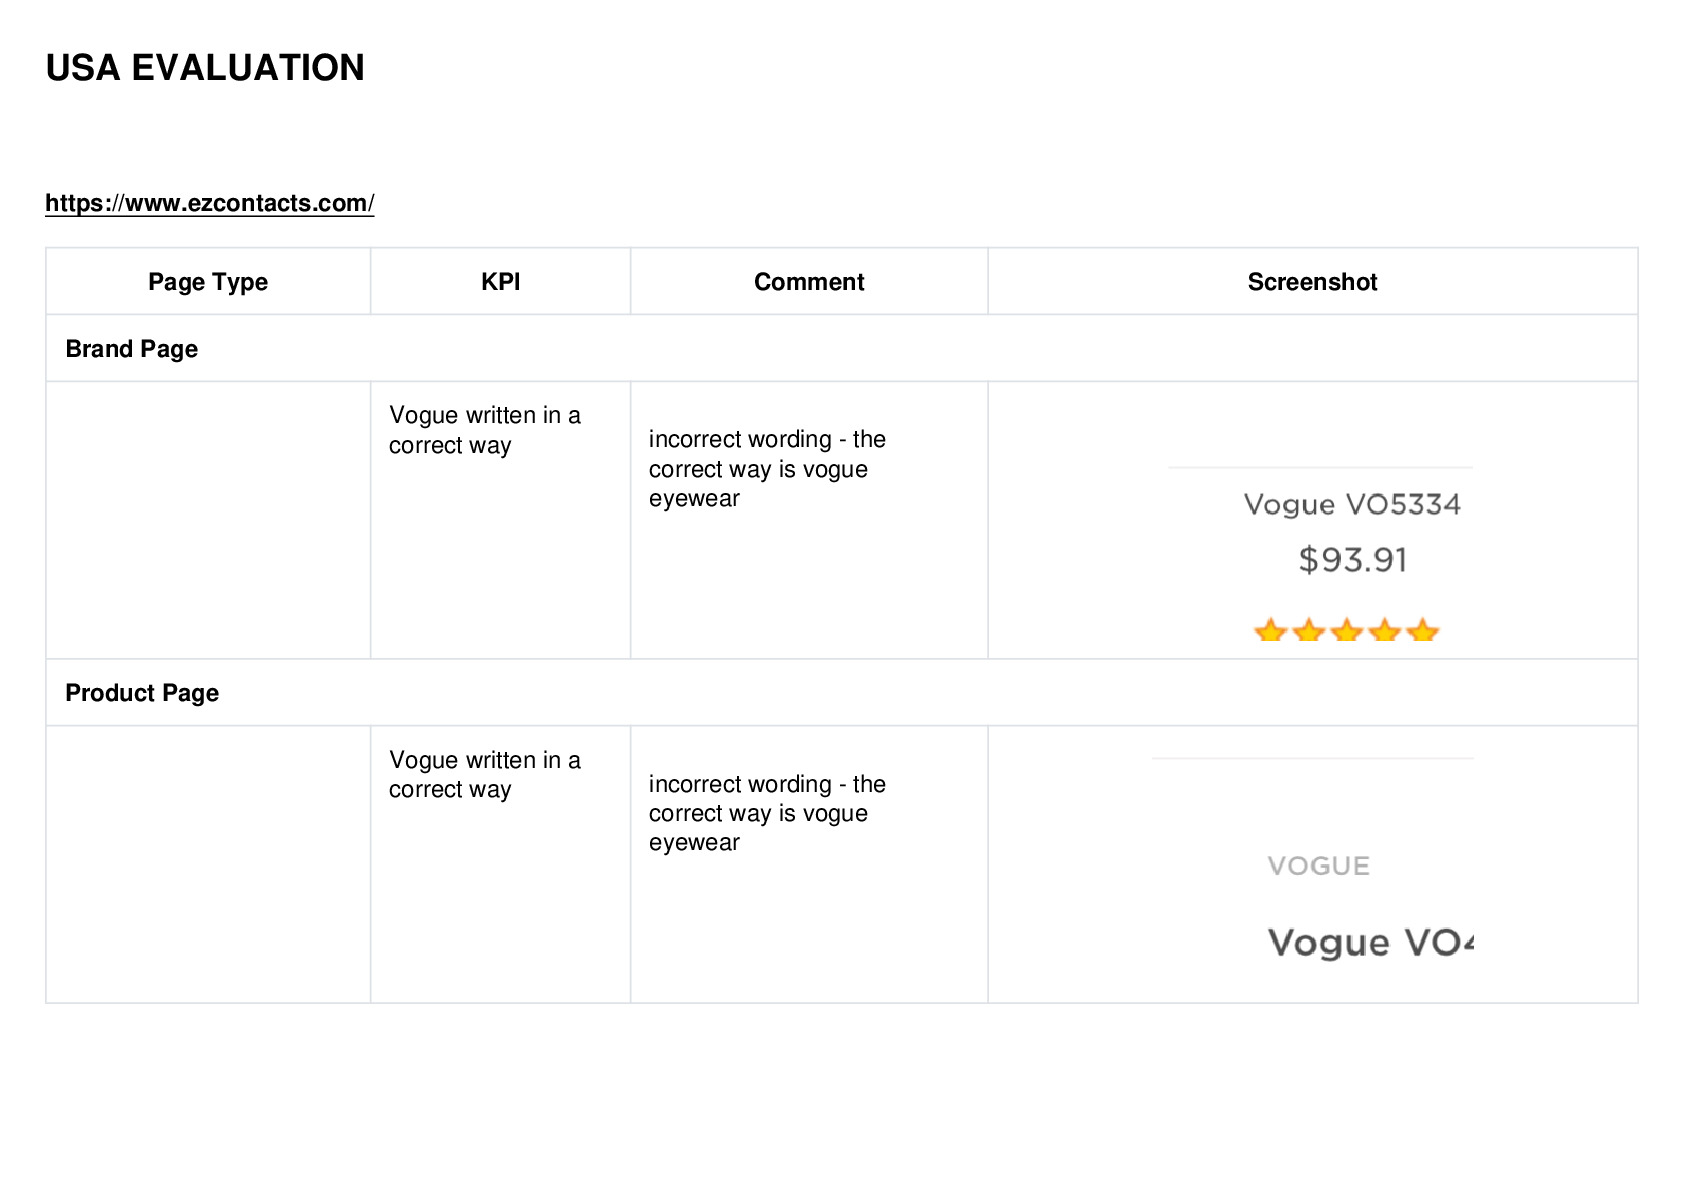Select the KPI column header
This screenshot has width=1684, height=1191.
coord(500,282)
